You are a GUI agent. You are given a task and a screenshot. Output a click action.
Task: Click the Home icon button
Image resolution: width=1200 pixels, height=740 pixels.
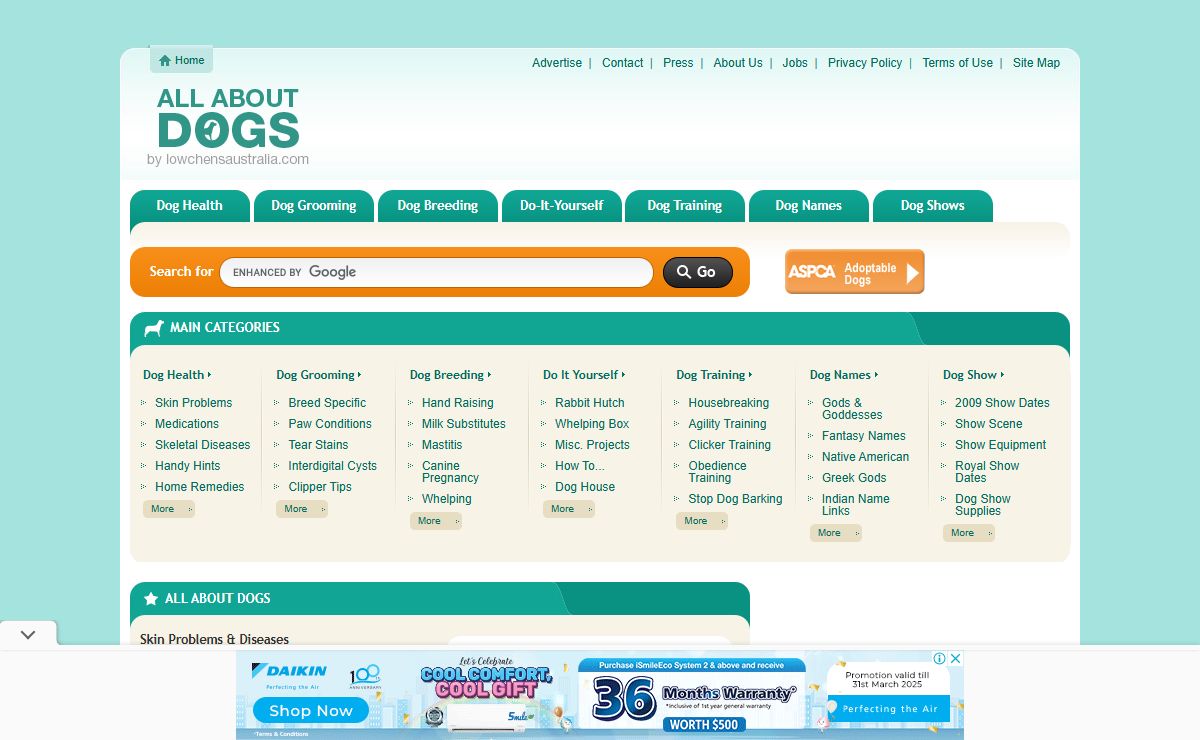click(181, 60)
